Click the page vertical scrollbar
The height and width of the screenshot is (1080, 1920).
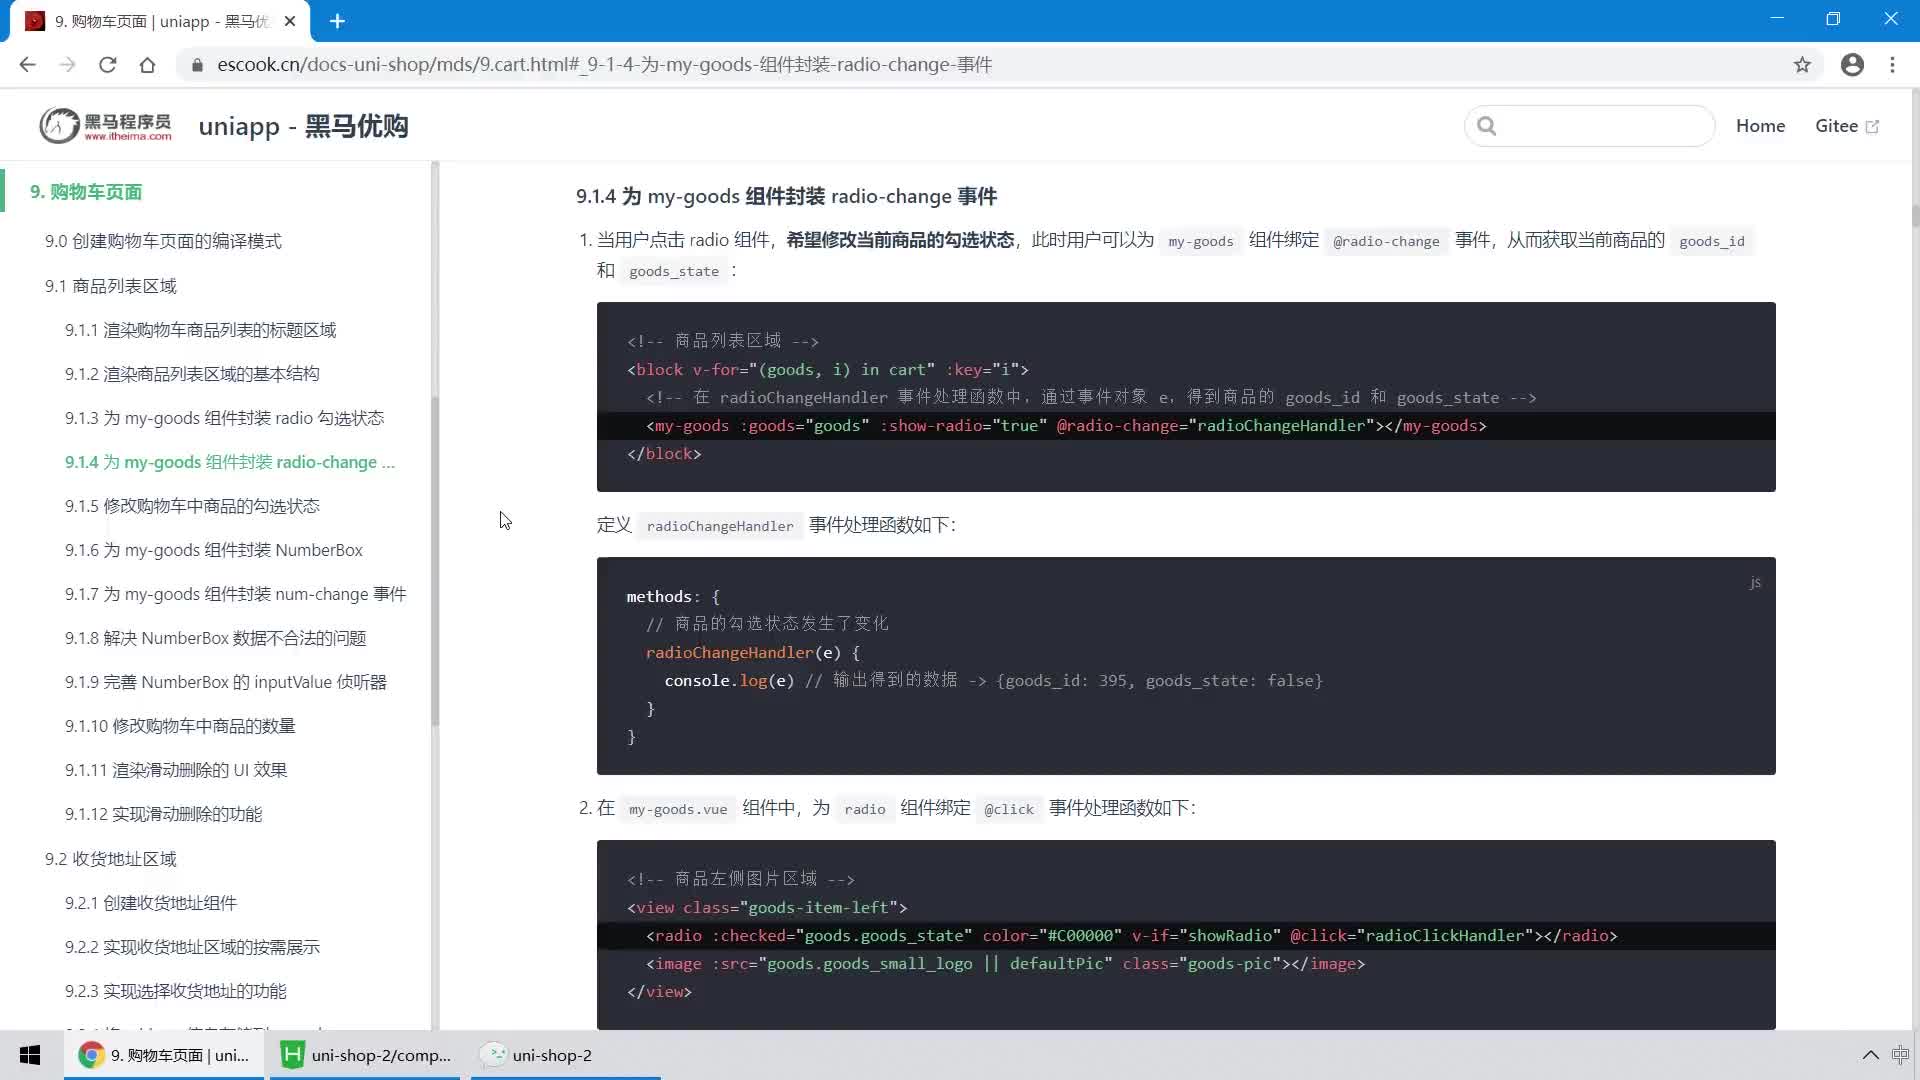click(x=1915, y=215)
